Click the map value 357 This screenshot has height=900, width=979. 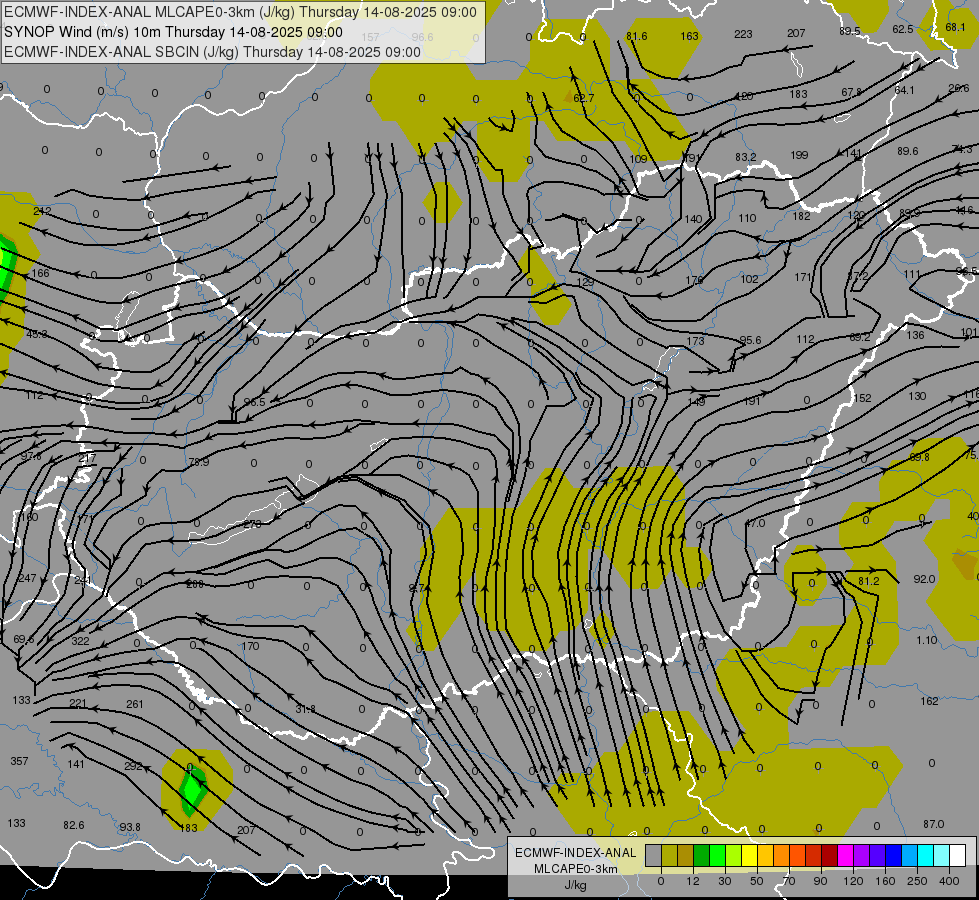click(x=19, y=761)
